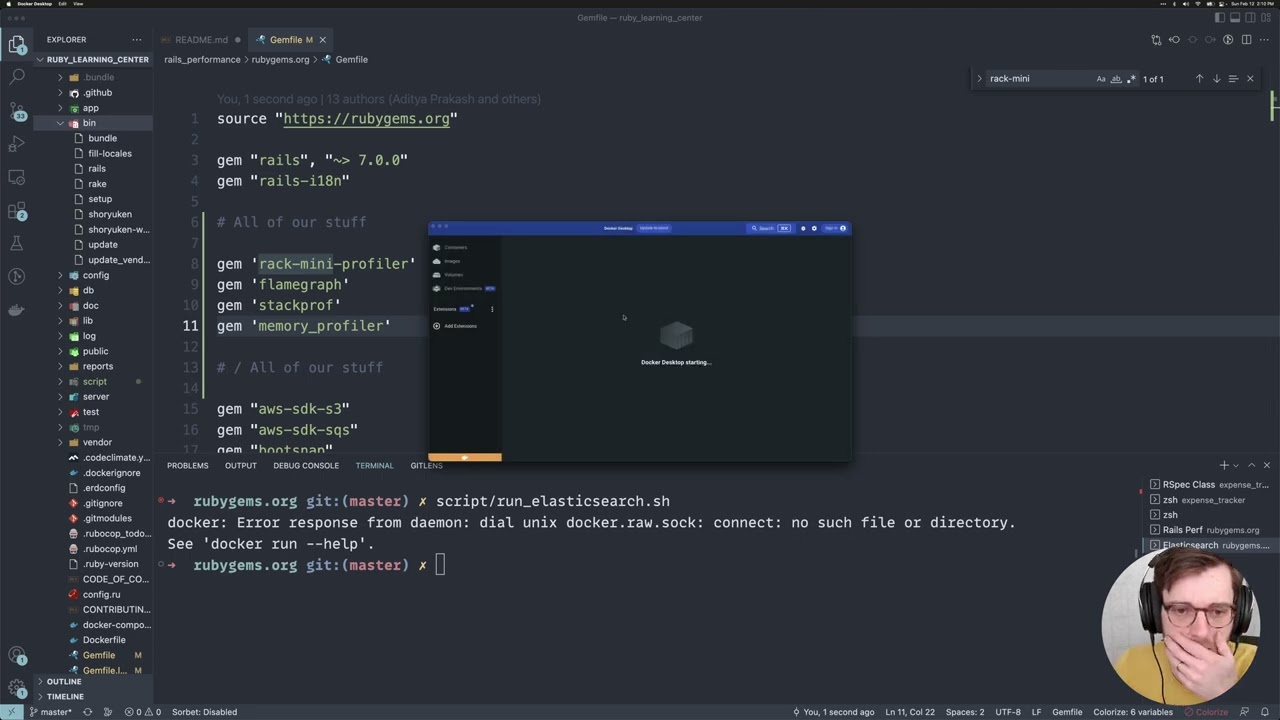The height and width of the screenshot is (720, 1280).
Task: Click master branch in status bar
Action: pos(50,712)
